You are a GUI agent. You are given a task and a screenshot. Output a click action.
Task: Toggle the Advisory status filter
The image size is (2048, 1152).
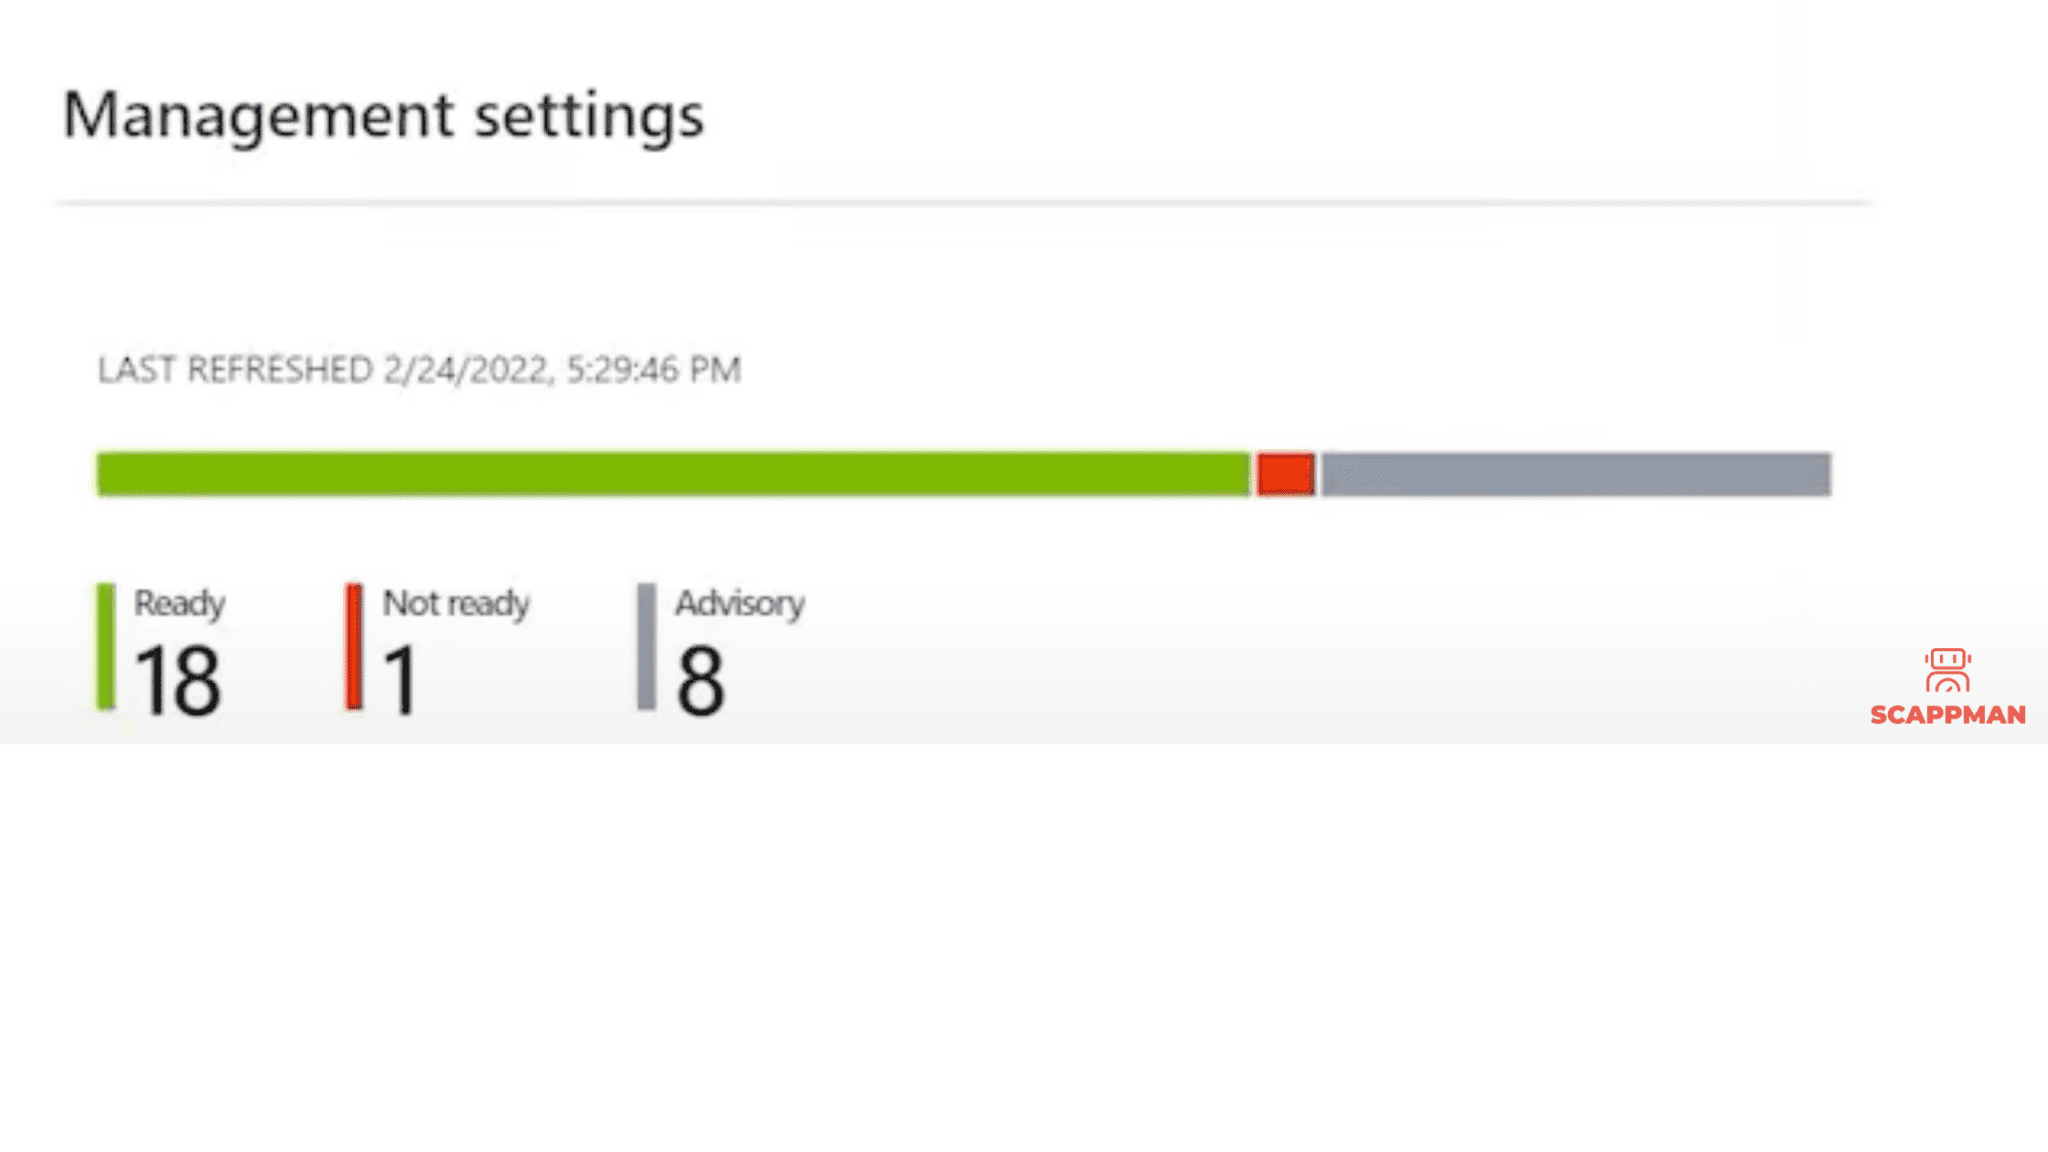[x=741, y=603]
